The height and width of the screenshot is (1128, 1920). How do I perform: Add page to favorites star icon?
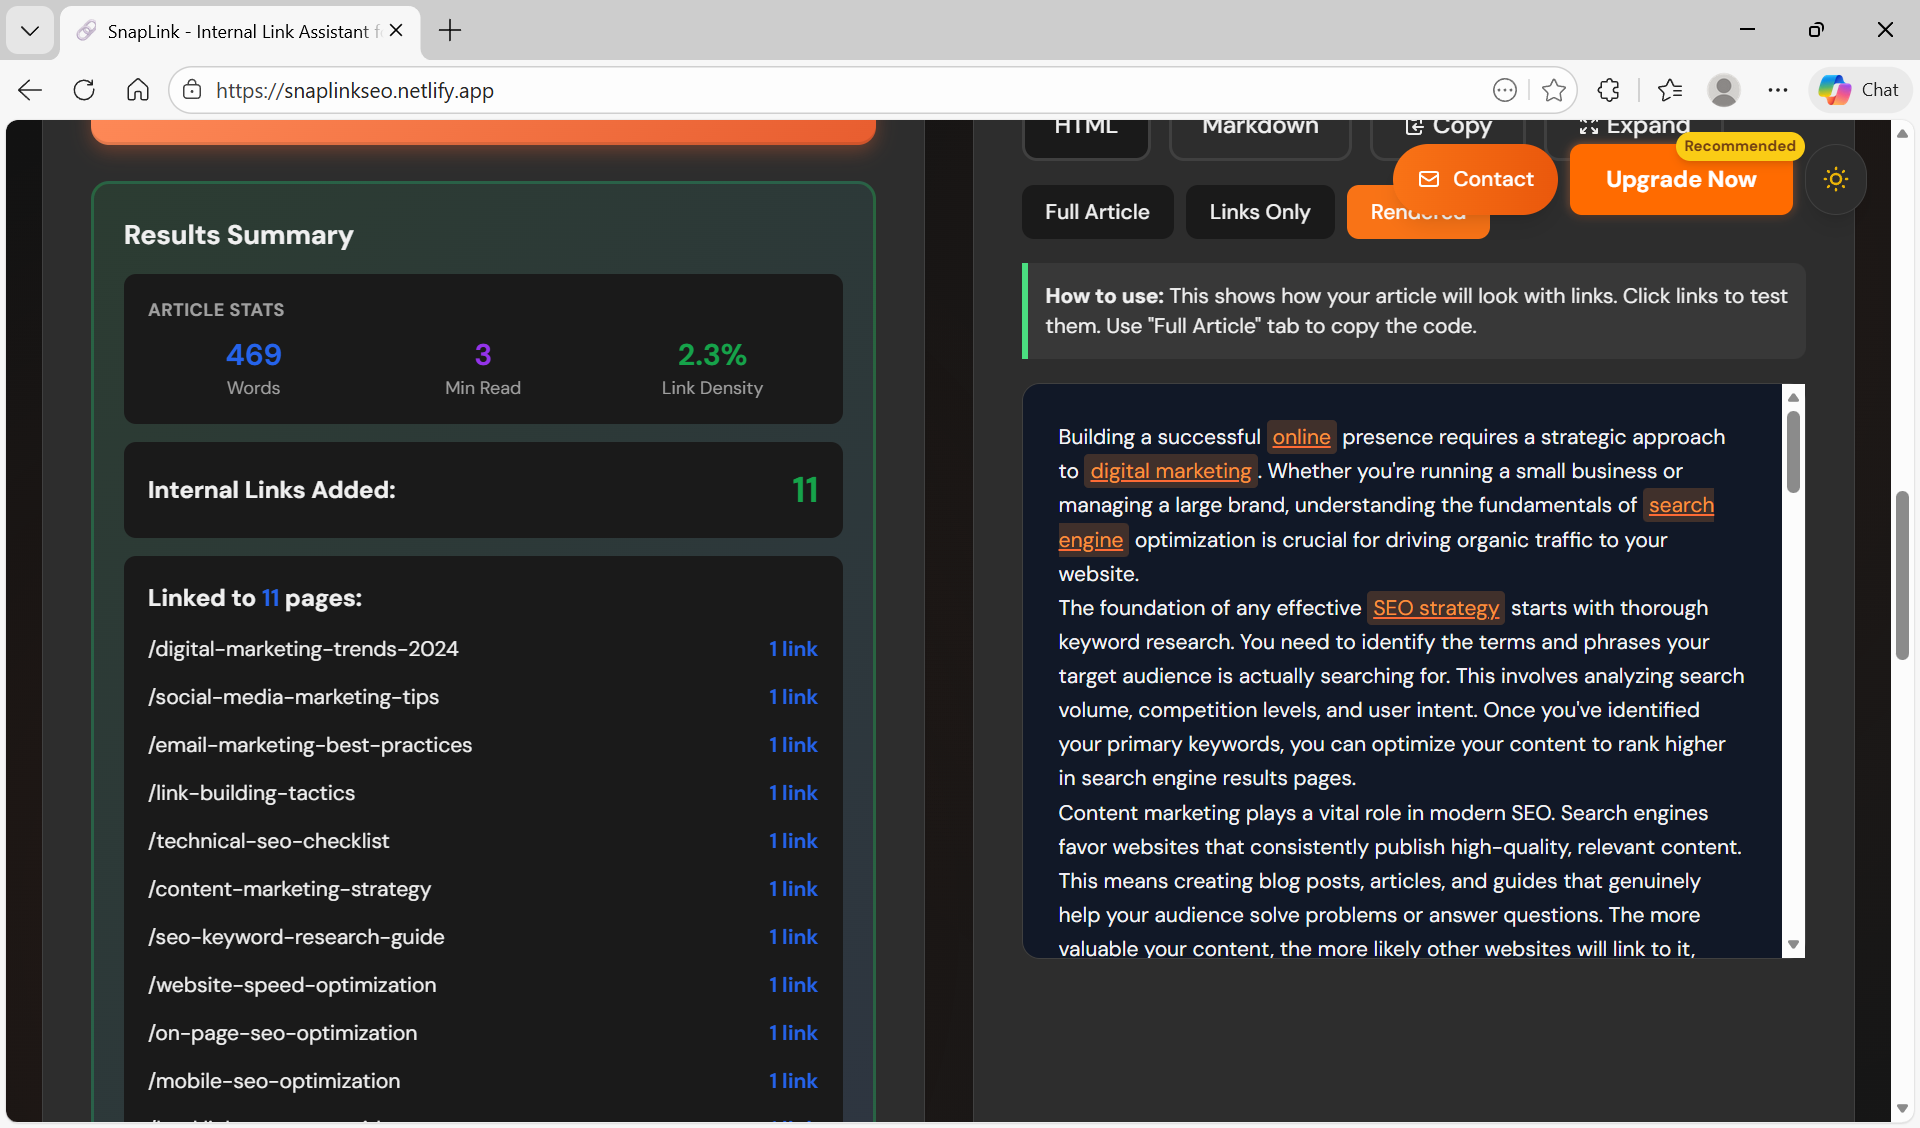(1553, 90)
